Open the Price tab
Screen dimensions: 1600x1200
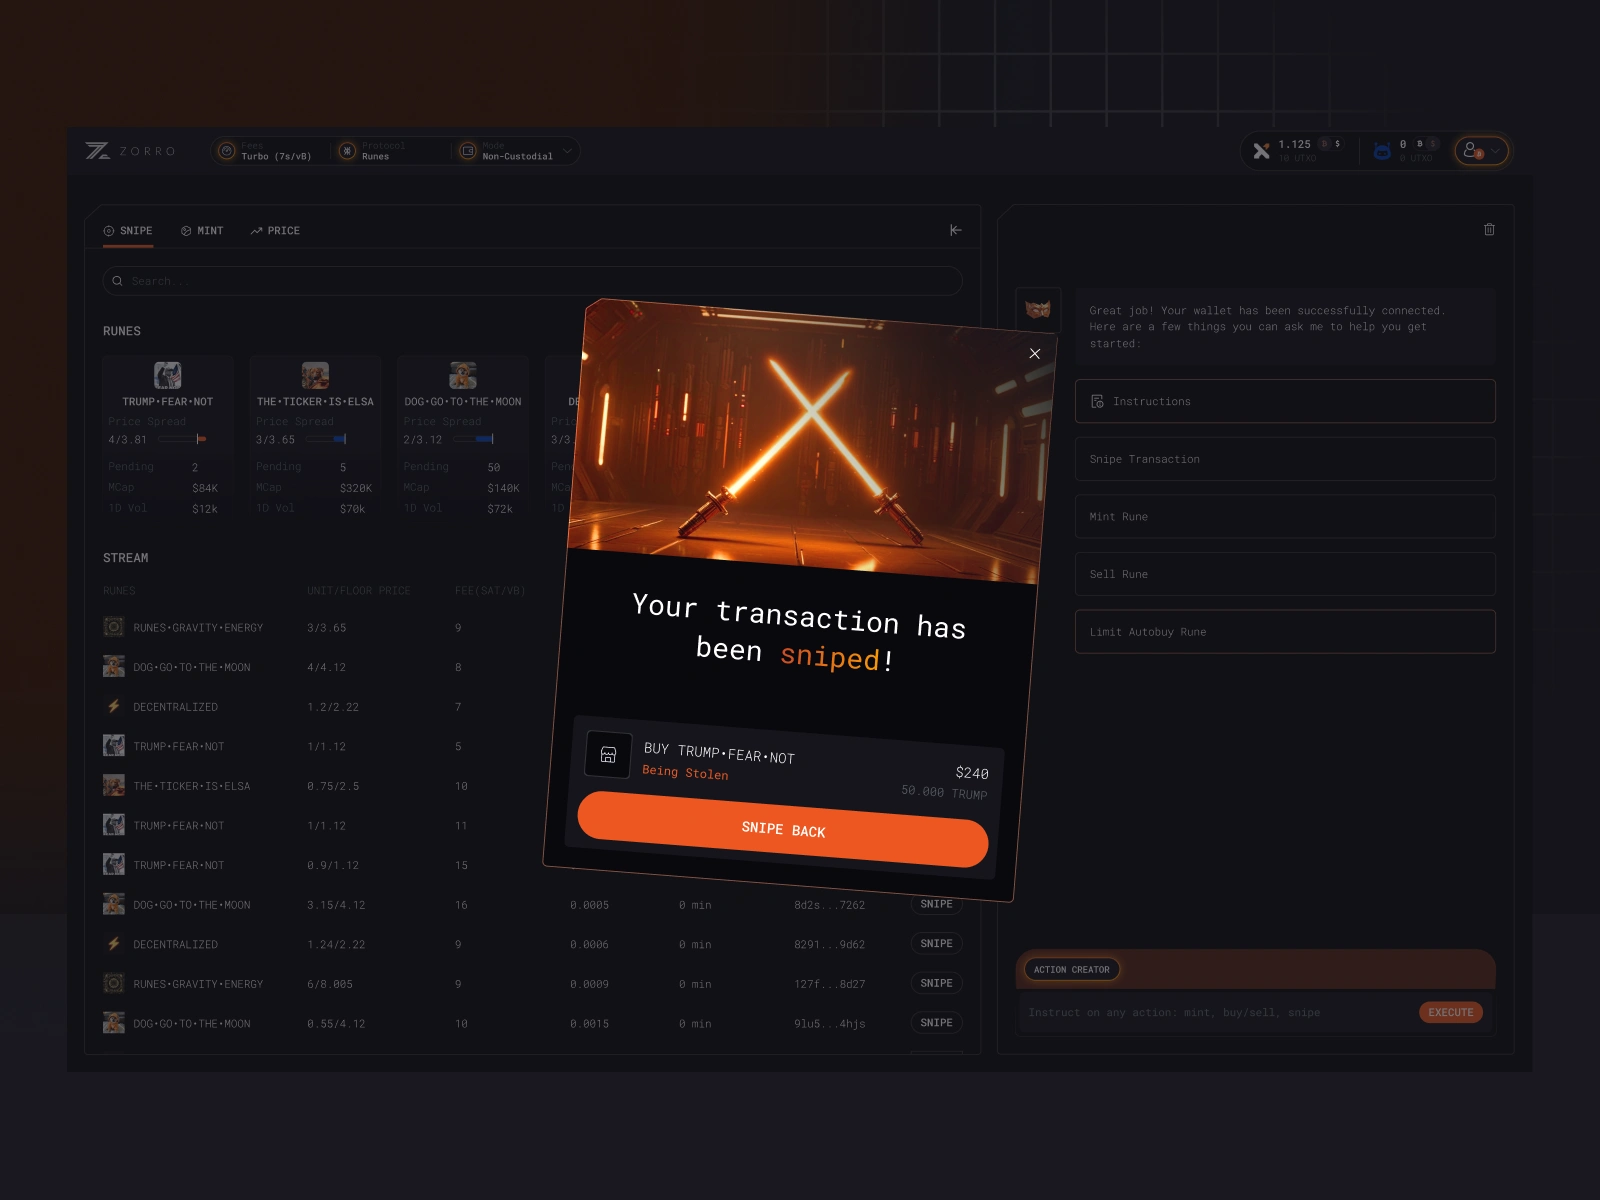point(275,231)
